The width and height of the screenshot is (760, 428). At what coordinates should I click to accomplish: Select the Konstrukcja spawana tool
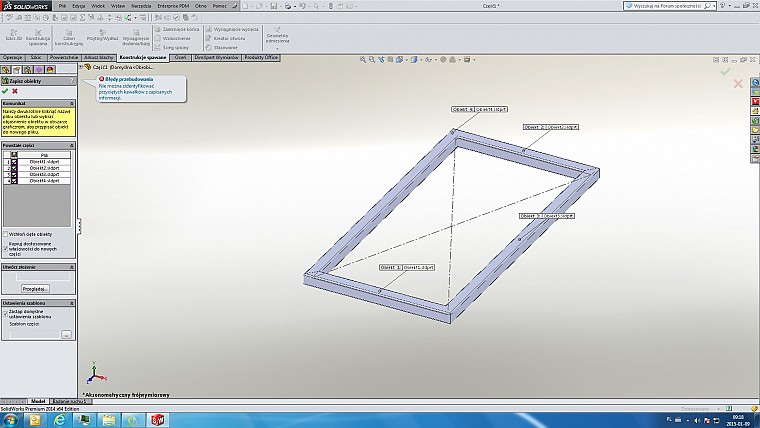click(38, 36)
